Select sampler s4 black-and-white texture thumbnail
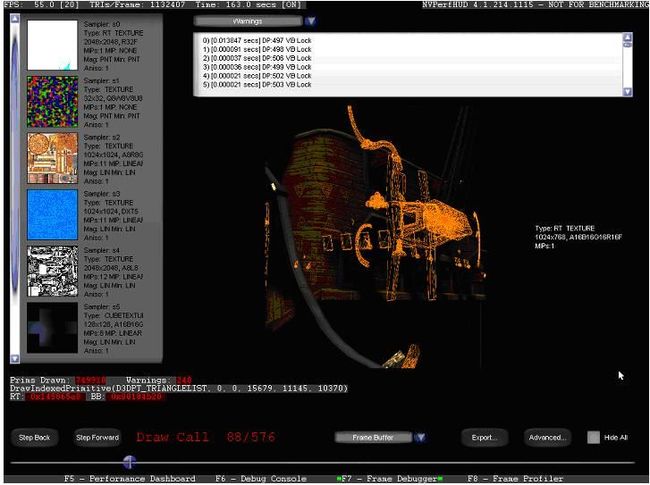This screenshot has width=650, height=485. [52, 271]
